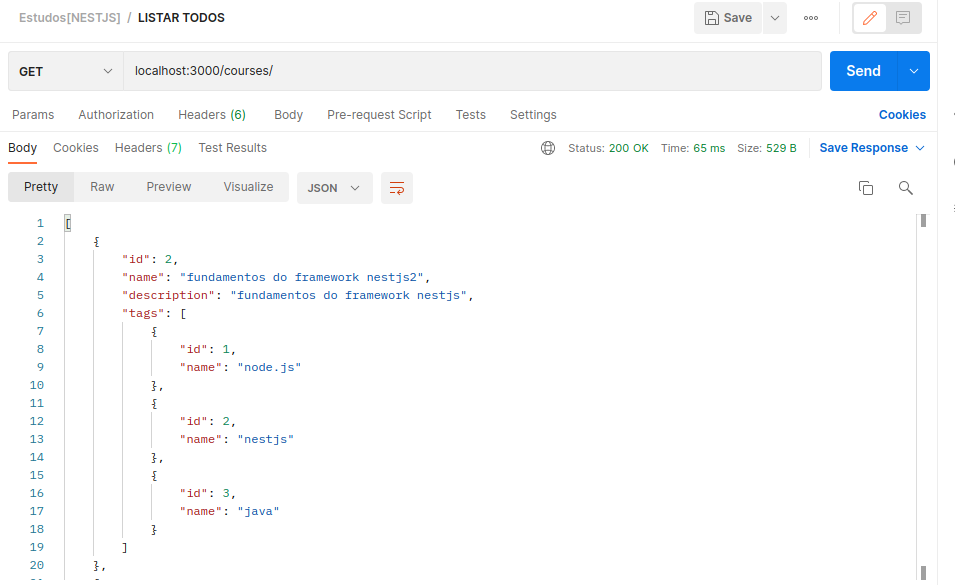This screenshot has height=585, width=955.
Task: Open the request Cookies link
Action: click(x=901, y=114)
